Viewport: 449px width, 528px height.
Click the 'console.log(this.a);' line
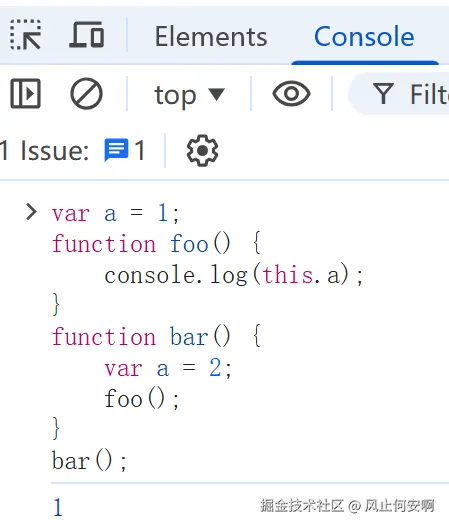click(234, 275)
